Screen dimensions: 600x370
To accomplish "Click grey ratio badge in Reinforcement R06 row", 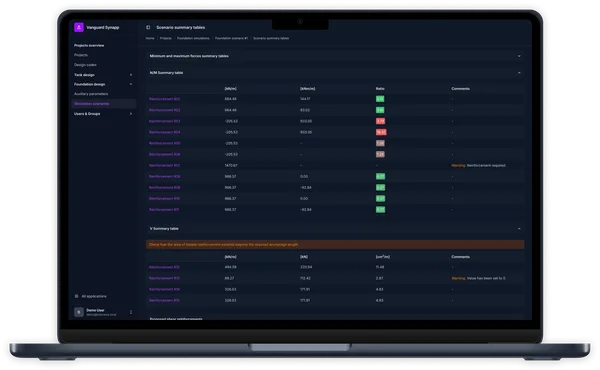I will coord(380,154).
